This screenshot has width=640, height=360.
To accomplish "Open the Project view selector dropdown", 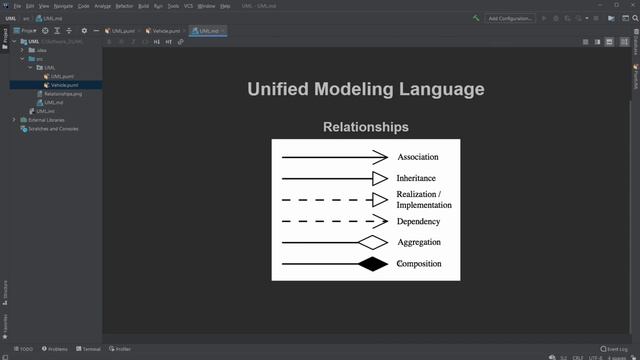I will 25,31.
